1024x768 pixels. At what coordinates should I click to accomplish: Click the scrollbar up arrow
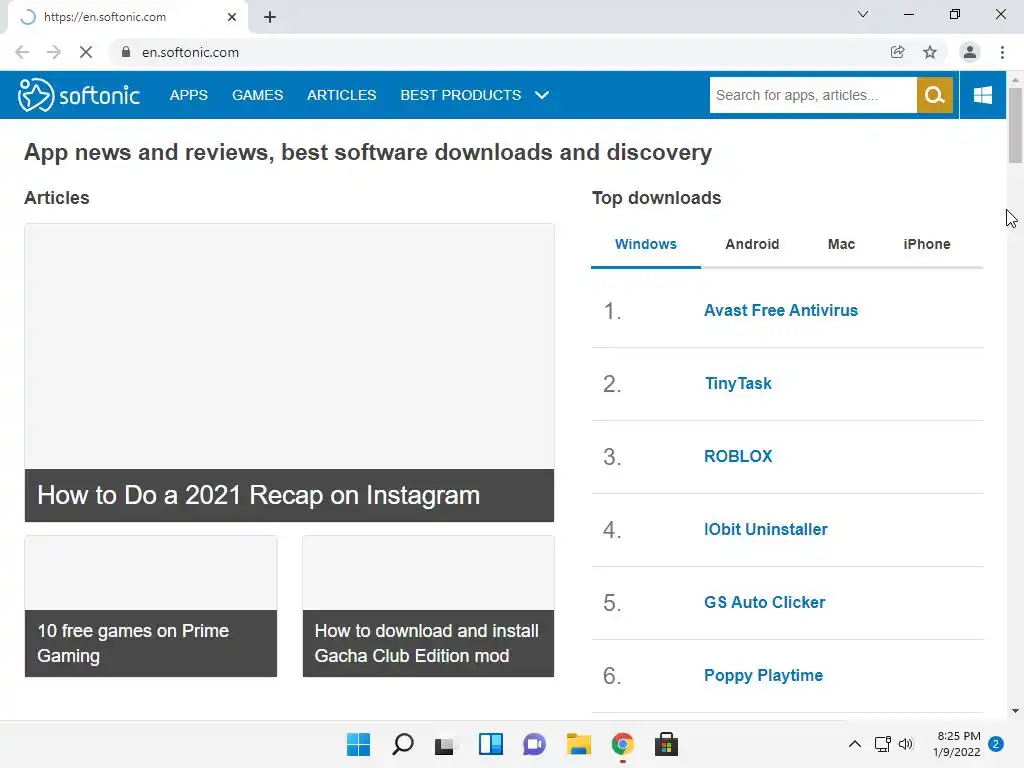(1015, 80)
